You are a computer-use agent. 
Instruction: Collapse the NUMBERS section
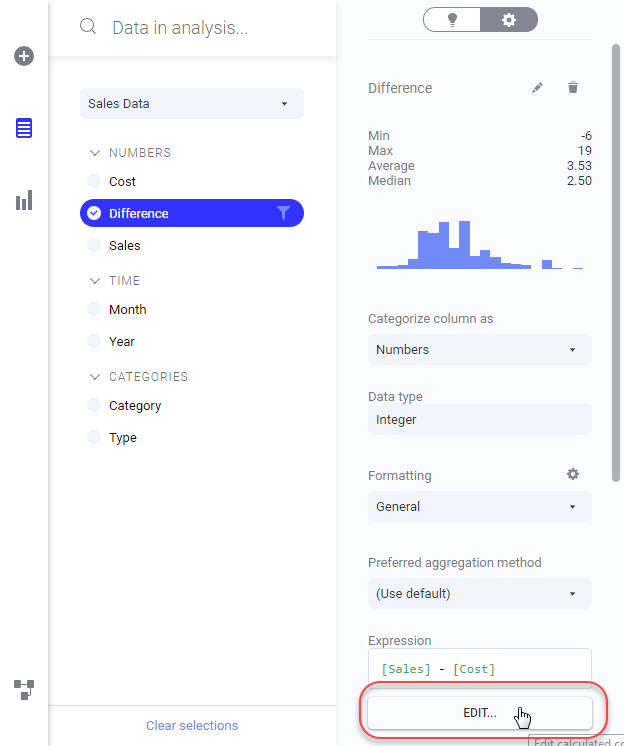coord(95,153)
